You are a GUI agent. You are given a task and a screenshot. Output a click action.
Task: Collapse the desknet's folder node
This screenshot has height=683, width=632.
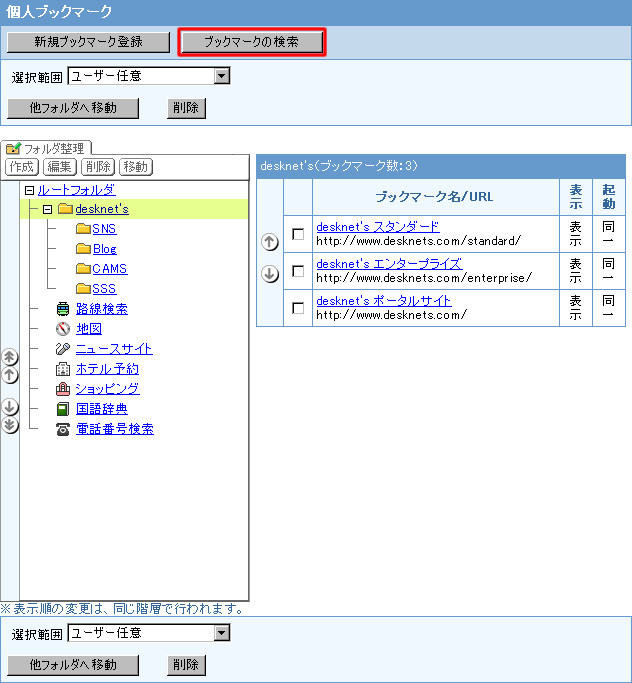point(47,209)
